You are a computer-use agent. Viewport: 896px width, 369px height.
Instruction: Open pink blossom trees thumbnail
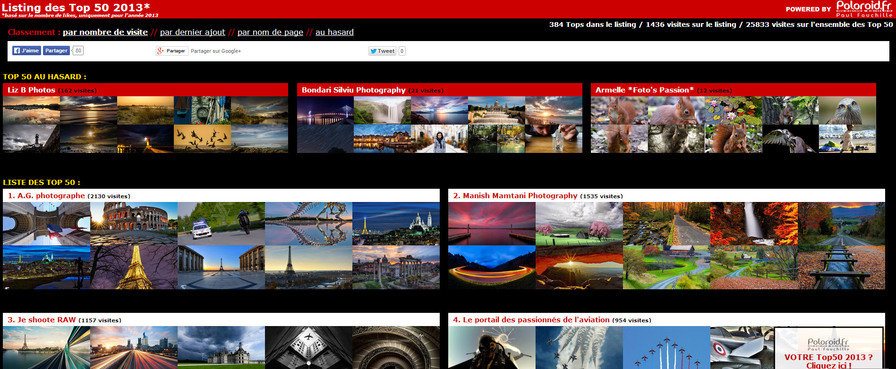579,223
